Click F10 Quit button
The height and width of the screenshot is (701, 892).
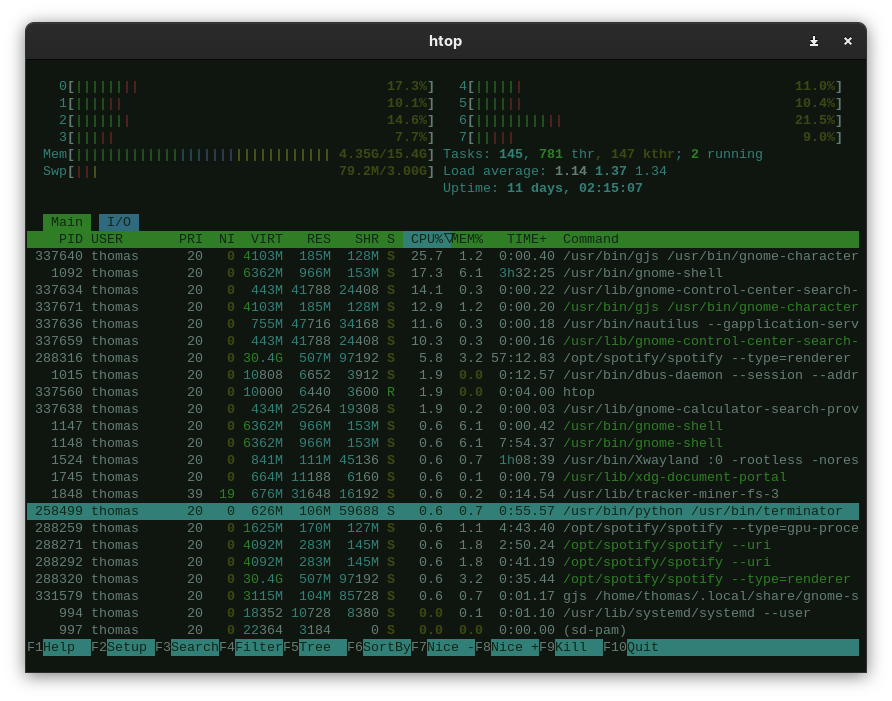click(x=640, y=647)
